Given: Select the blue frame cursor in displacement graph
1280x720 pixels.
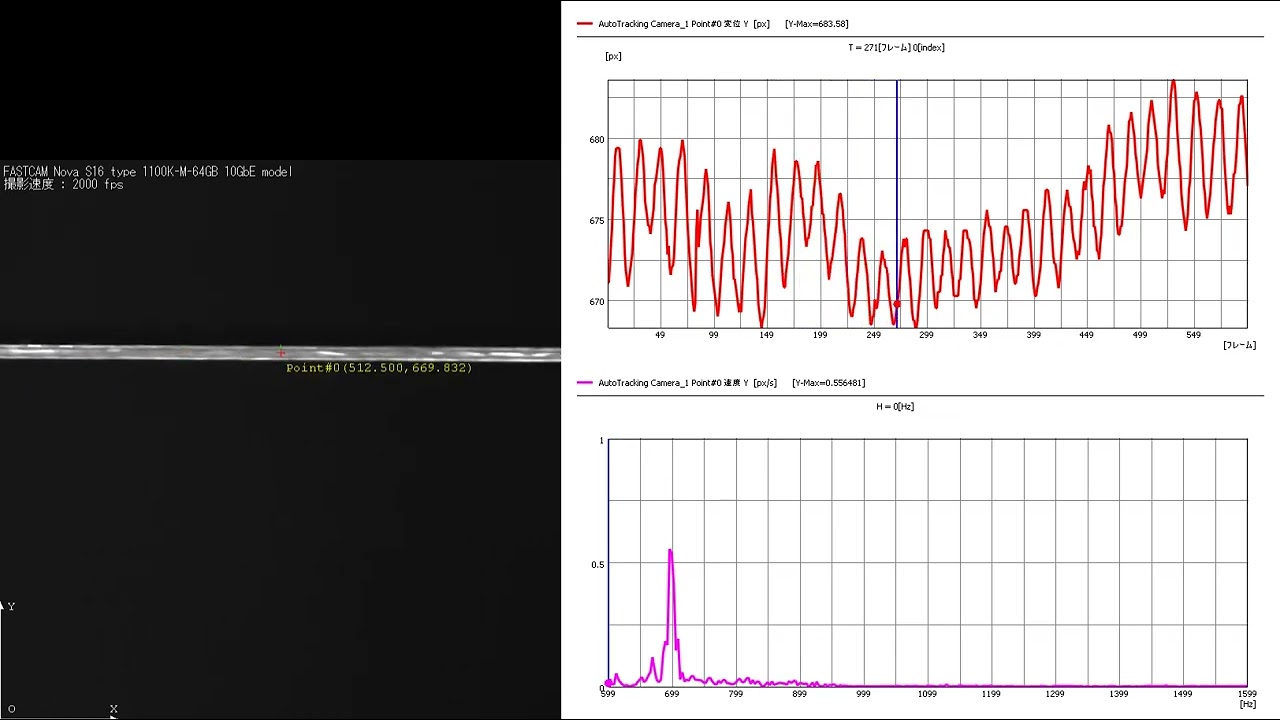Looking at the screenshot, I should [897, 204].
